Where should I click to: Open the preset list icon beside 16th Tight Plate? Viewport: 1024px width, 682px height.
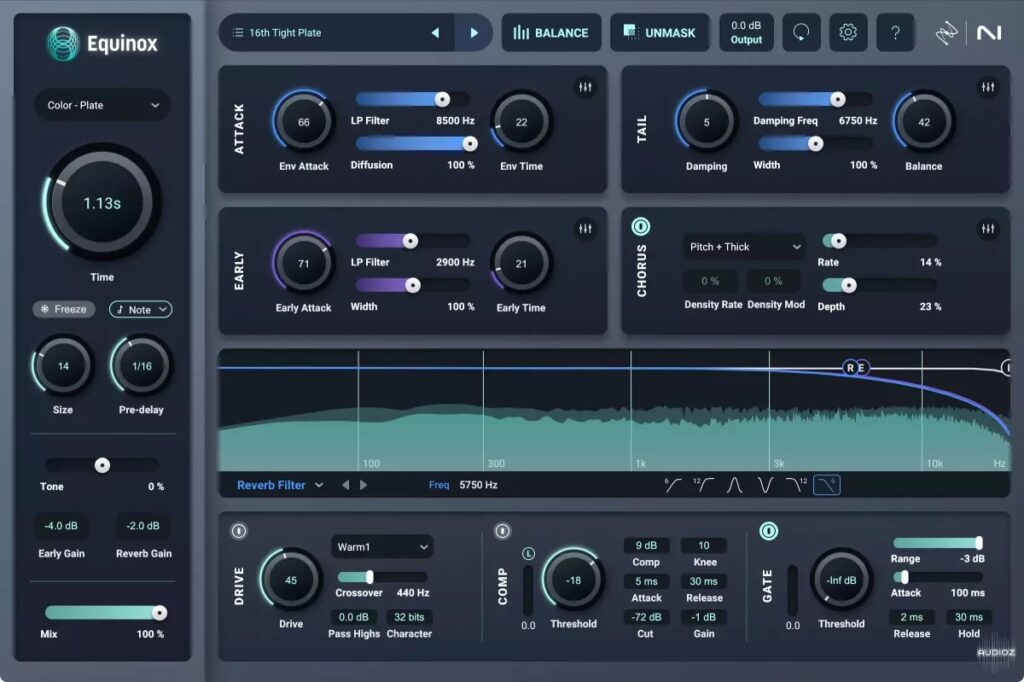pyautogui.click(x=238, y=33)
